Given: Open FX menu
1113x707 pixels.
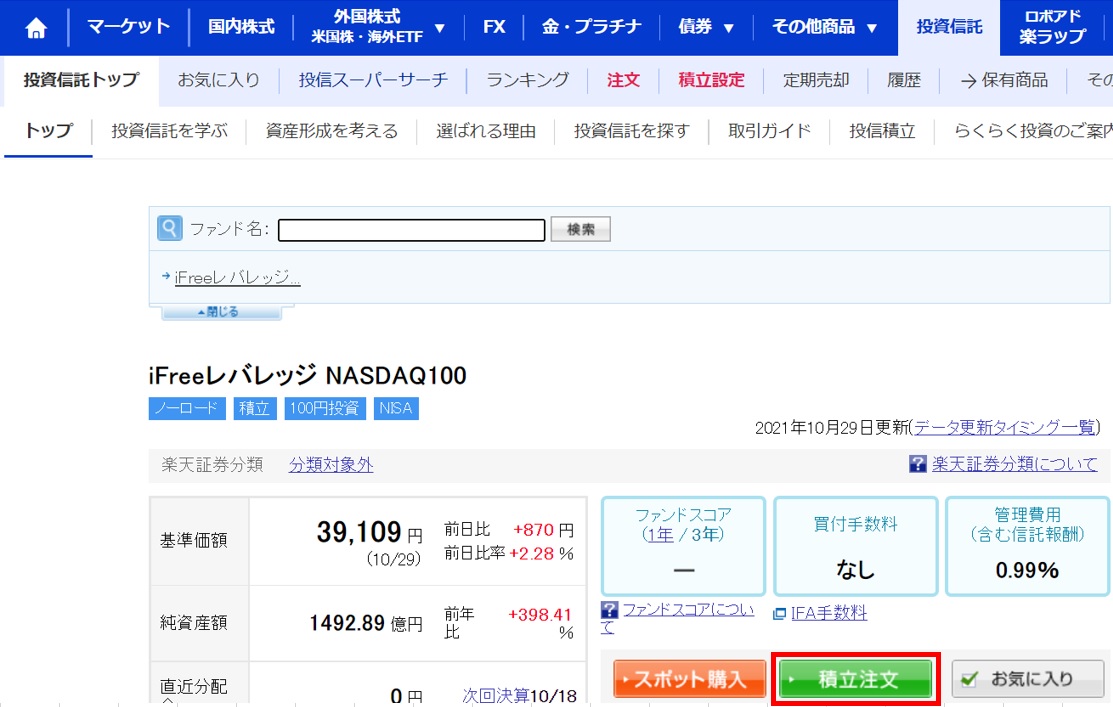Looking at the screenshot, I should point(494,27).
